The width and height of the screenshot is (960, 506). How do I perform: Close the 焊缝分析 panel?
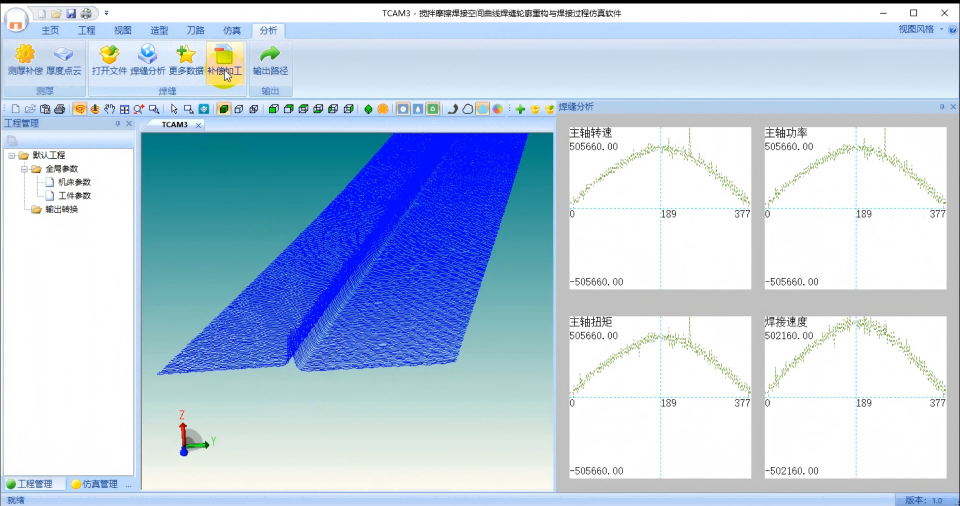tap(953, 107)
